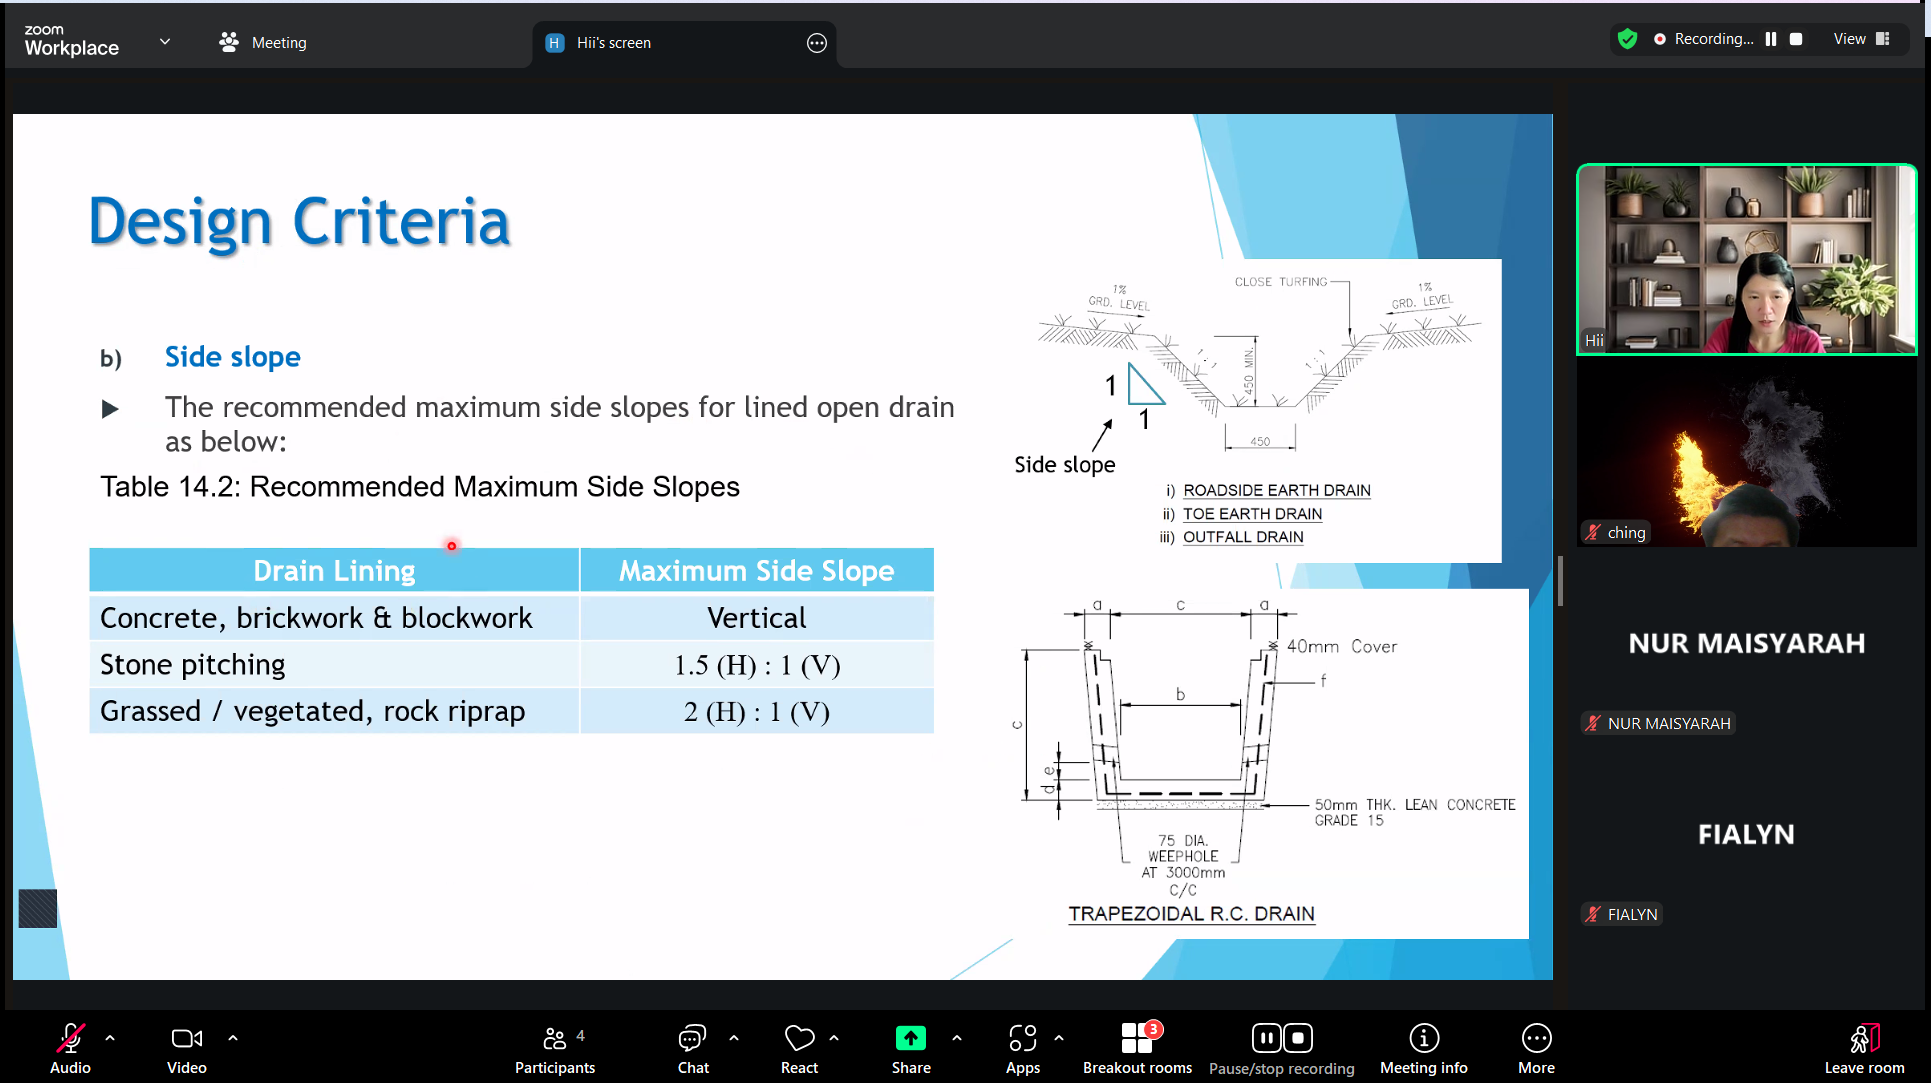Image resolution: width=1931 pixels, height=1083 pixels.
Task: Expand video options arrow
Action: tap(233, 1038)
